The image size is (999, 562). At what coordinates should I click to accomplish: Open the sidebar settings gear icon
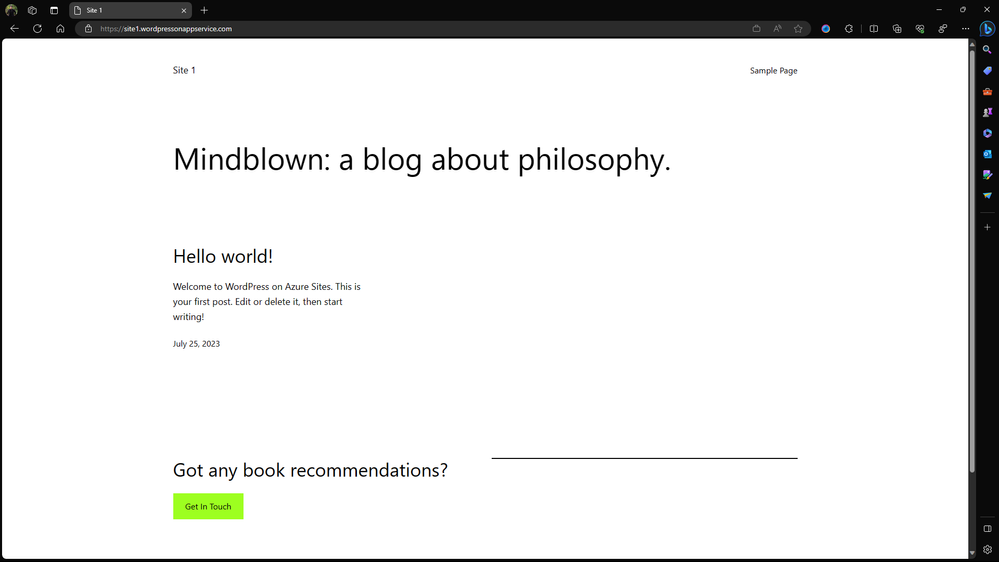click(988, 549)
